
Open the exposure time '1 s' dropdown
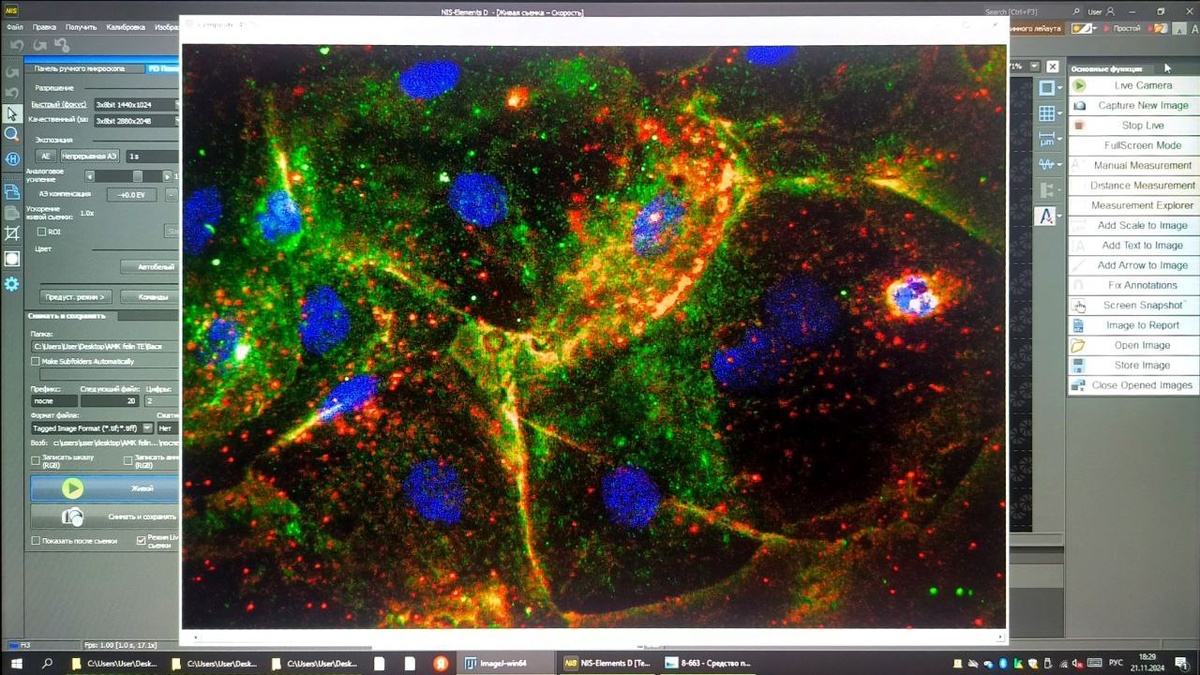tap(152, 156)
